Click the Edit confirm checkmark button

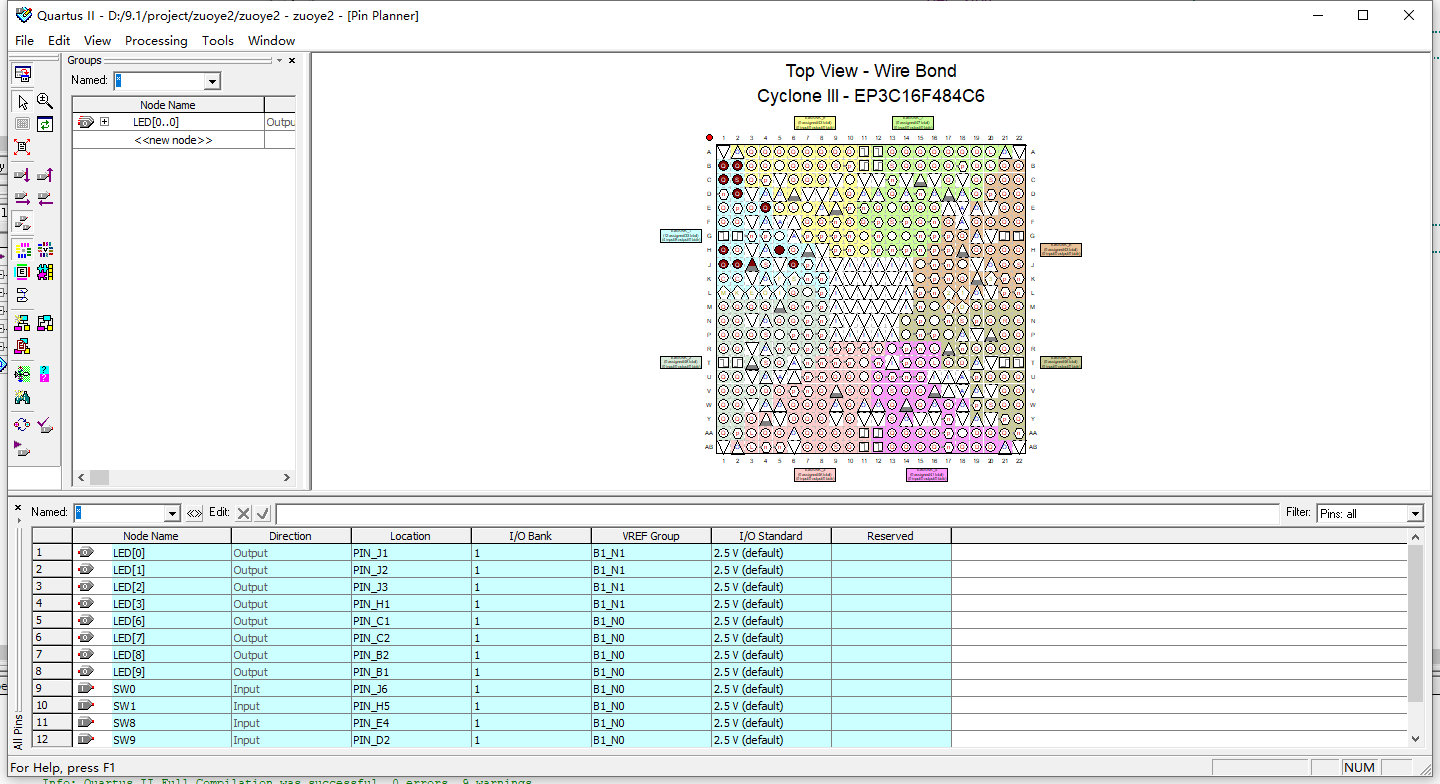[x=263, y=513]
